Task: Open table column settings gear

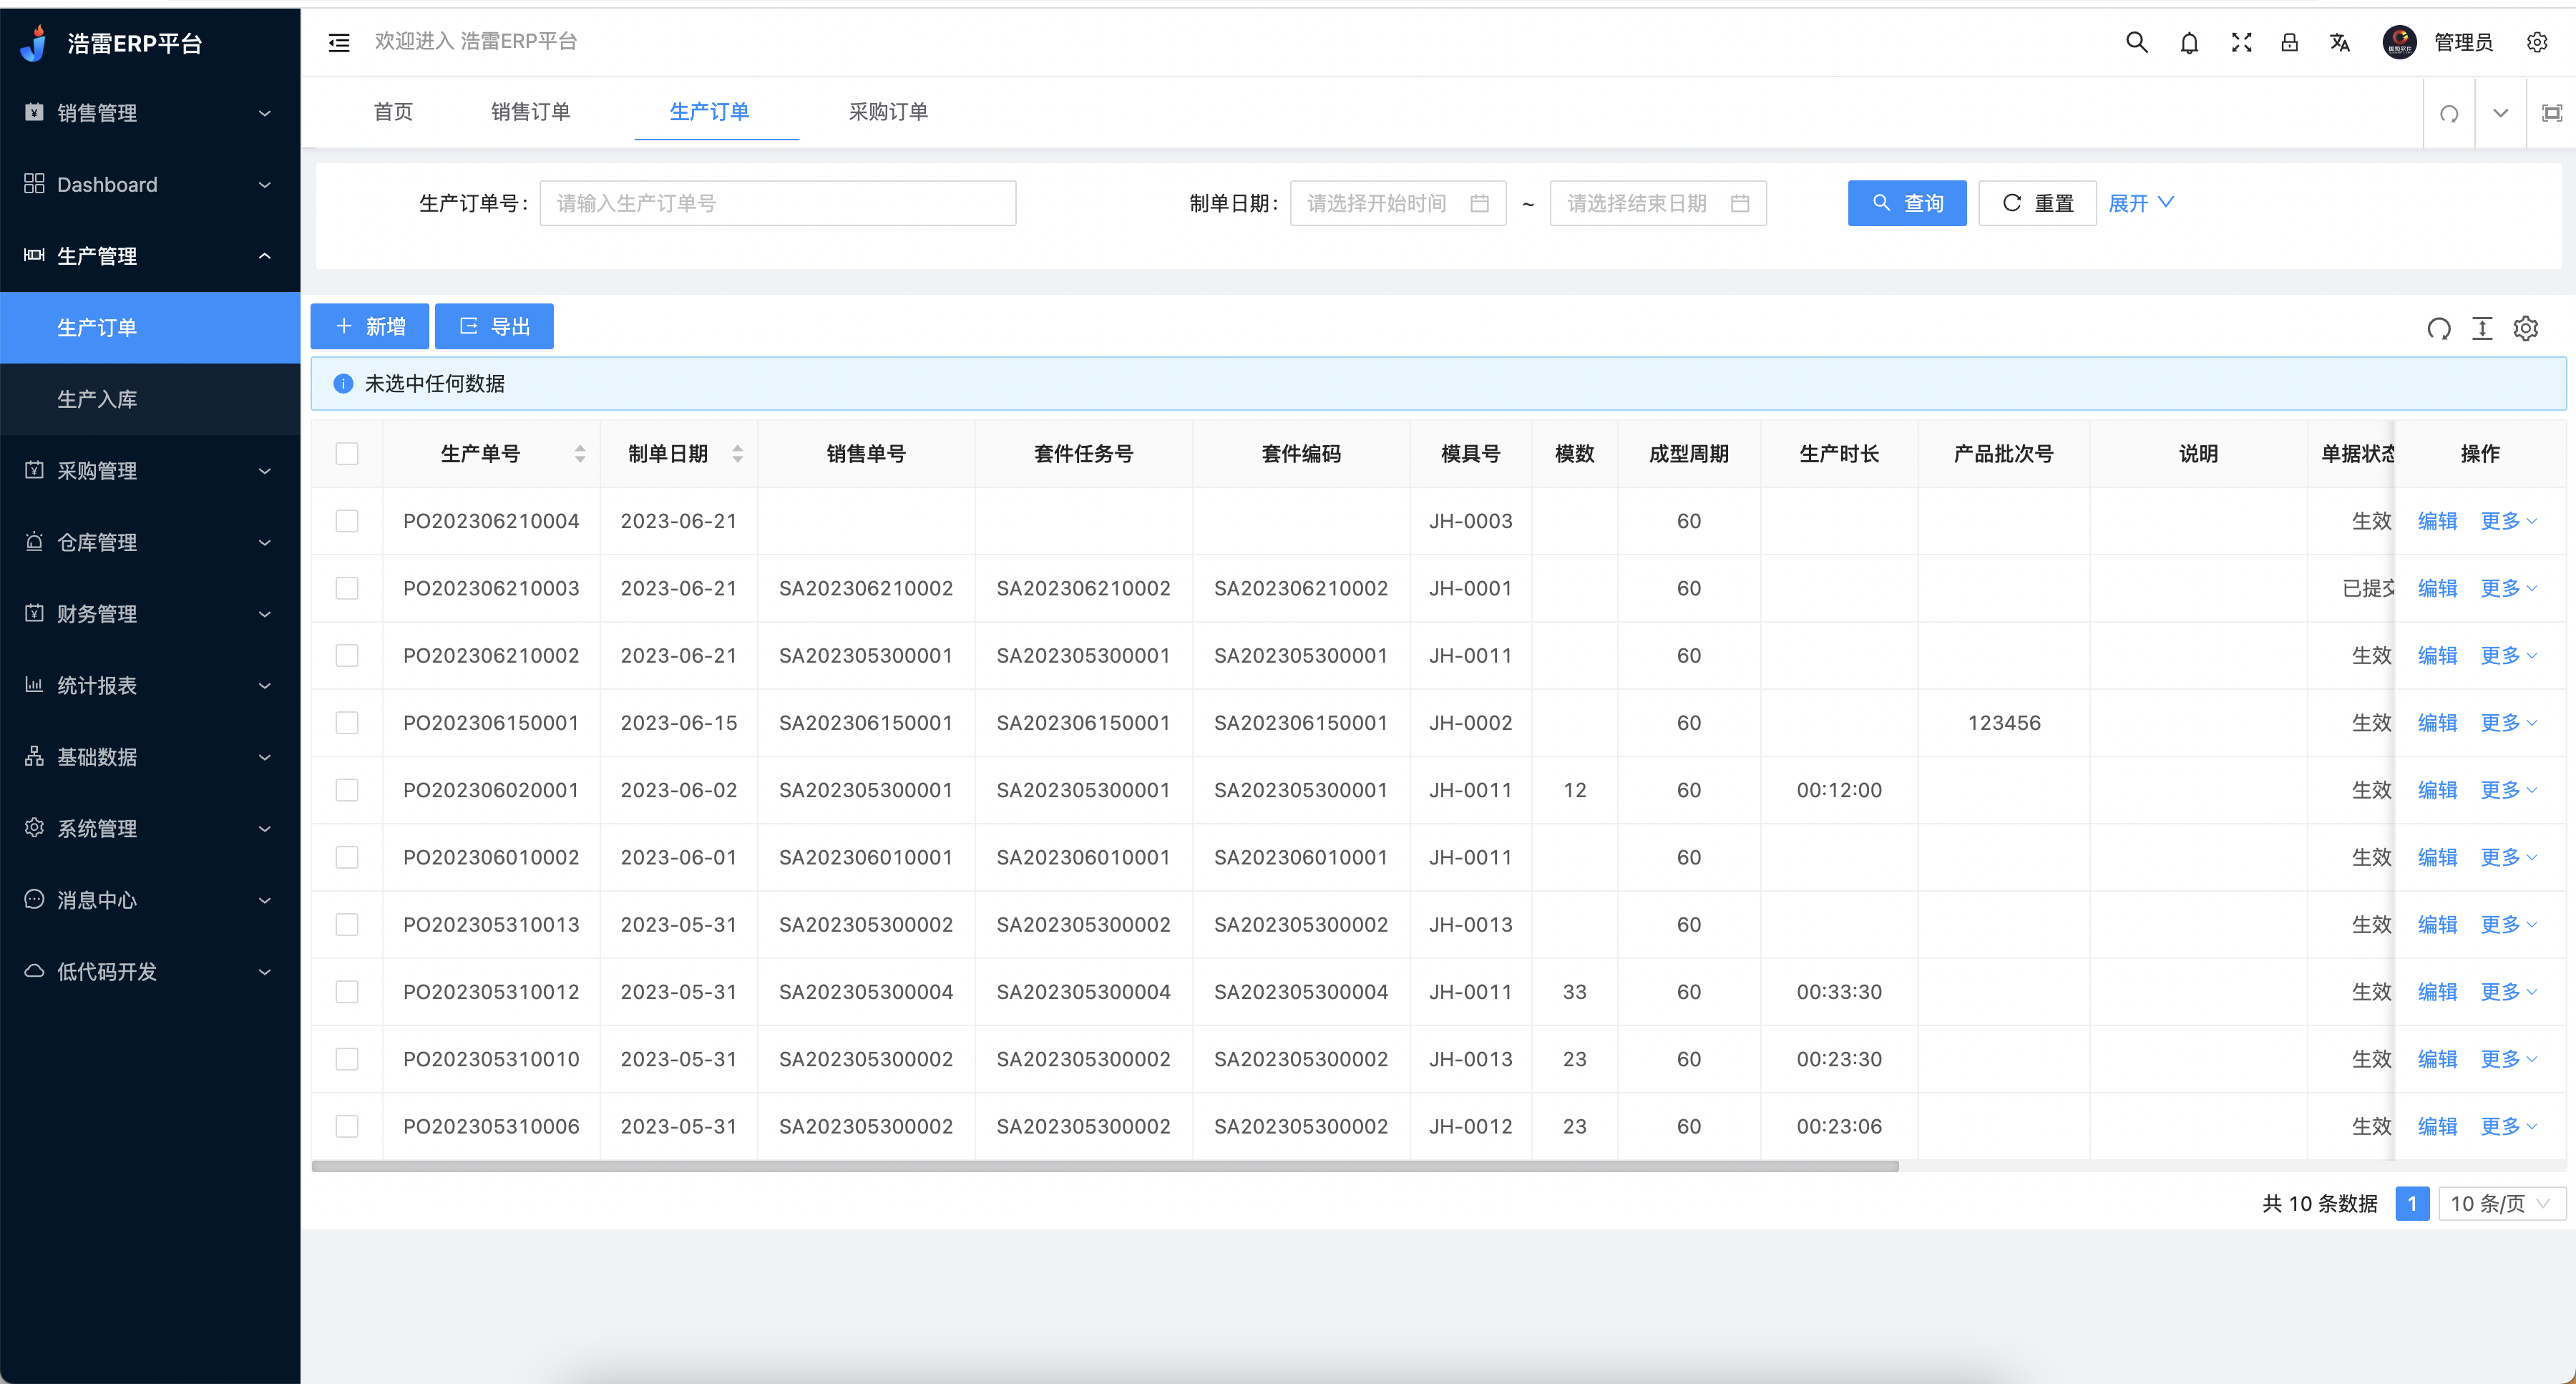Action: click(x=2526, y=328)
